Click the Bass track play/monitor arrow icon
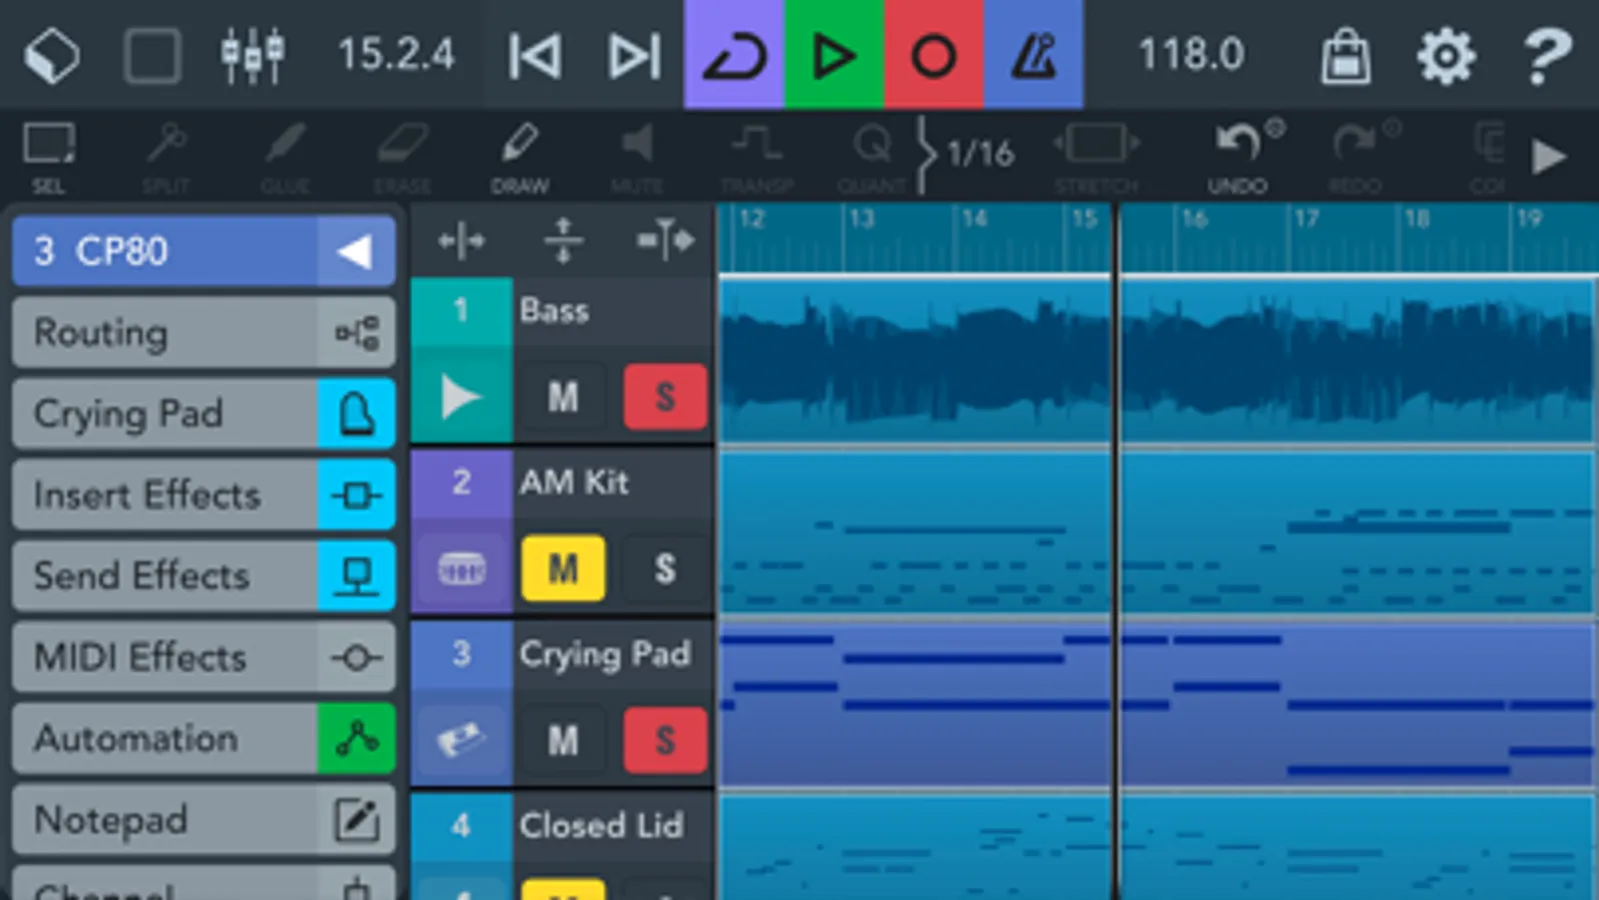Screen dimensions: 1599x900 point(461,397)
